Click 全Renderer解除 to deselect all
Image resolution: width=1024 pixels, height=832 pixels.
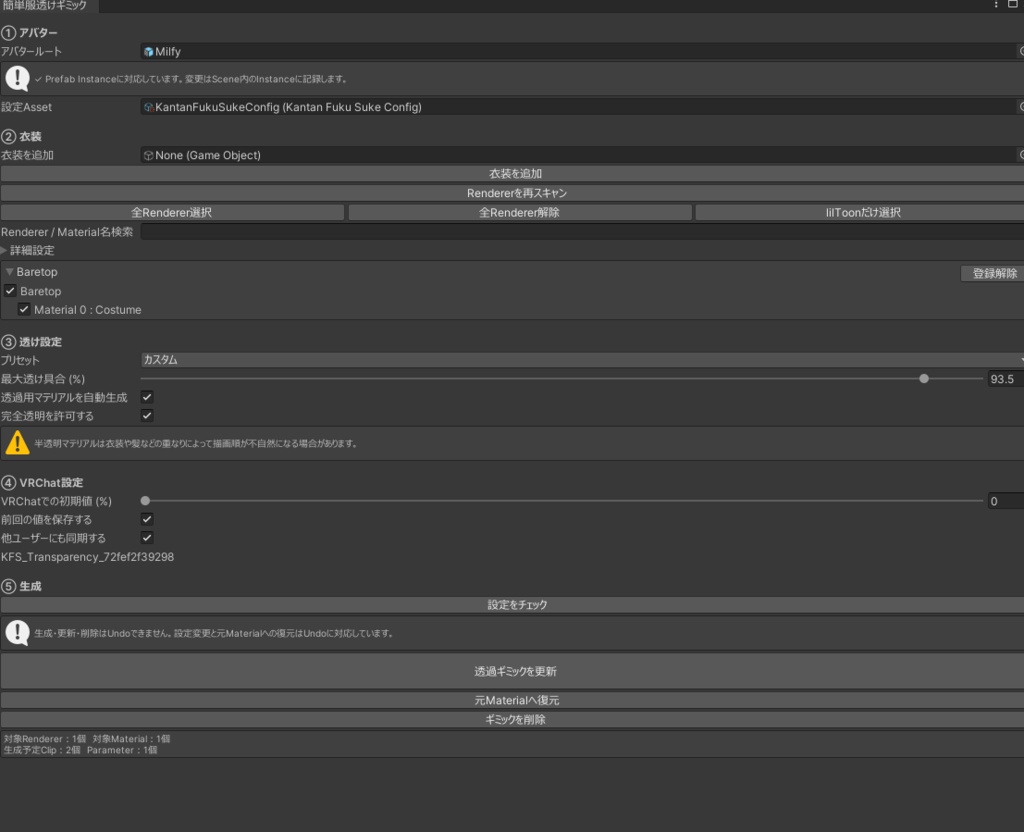[x=520, y=212]
